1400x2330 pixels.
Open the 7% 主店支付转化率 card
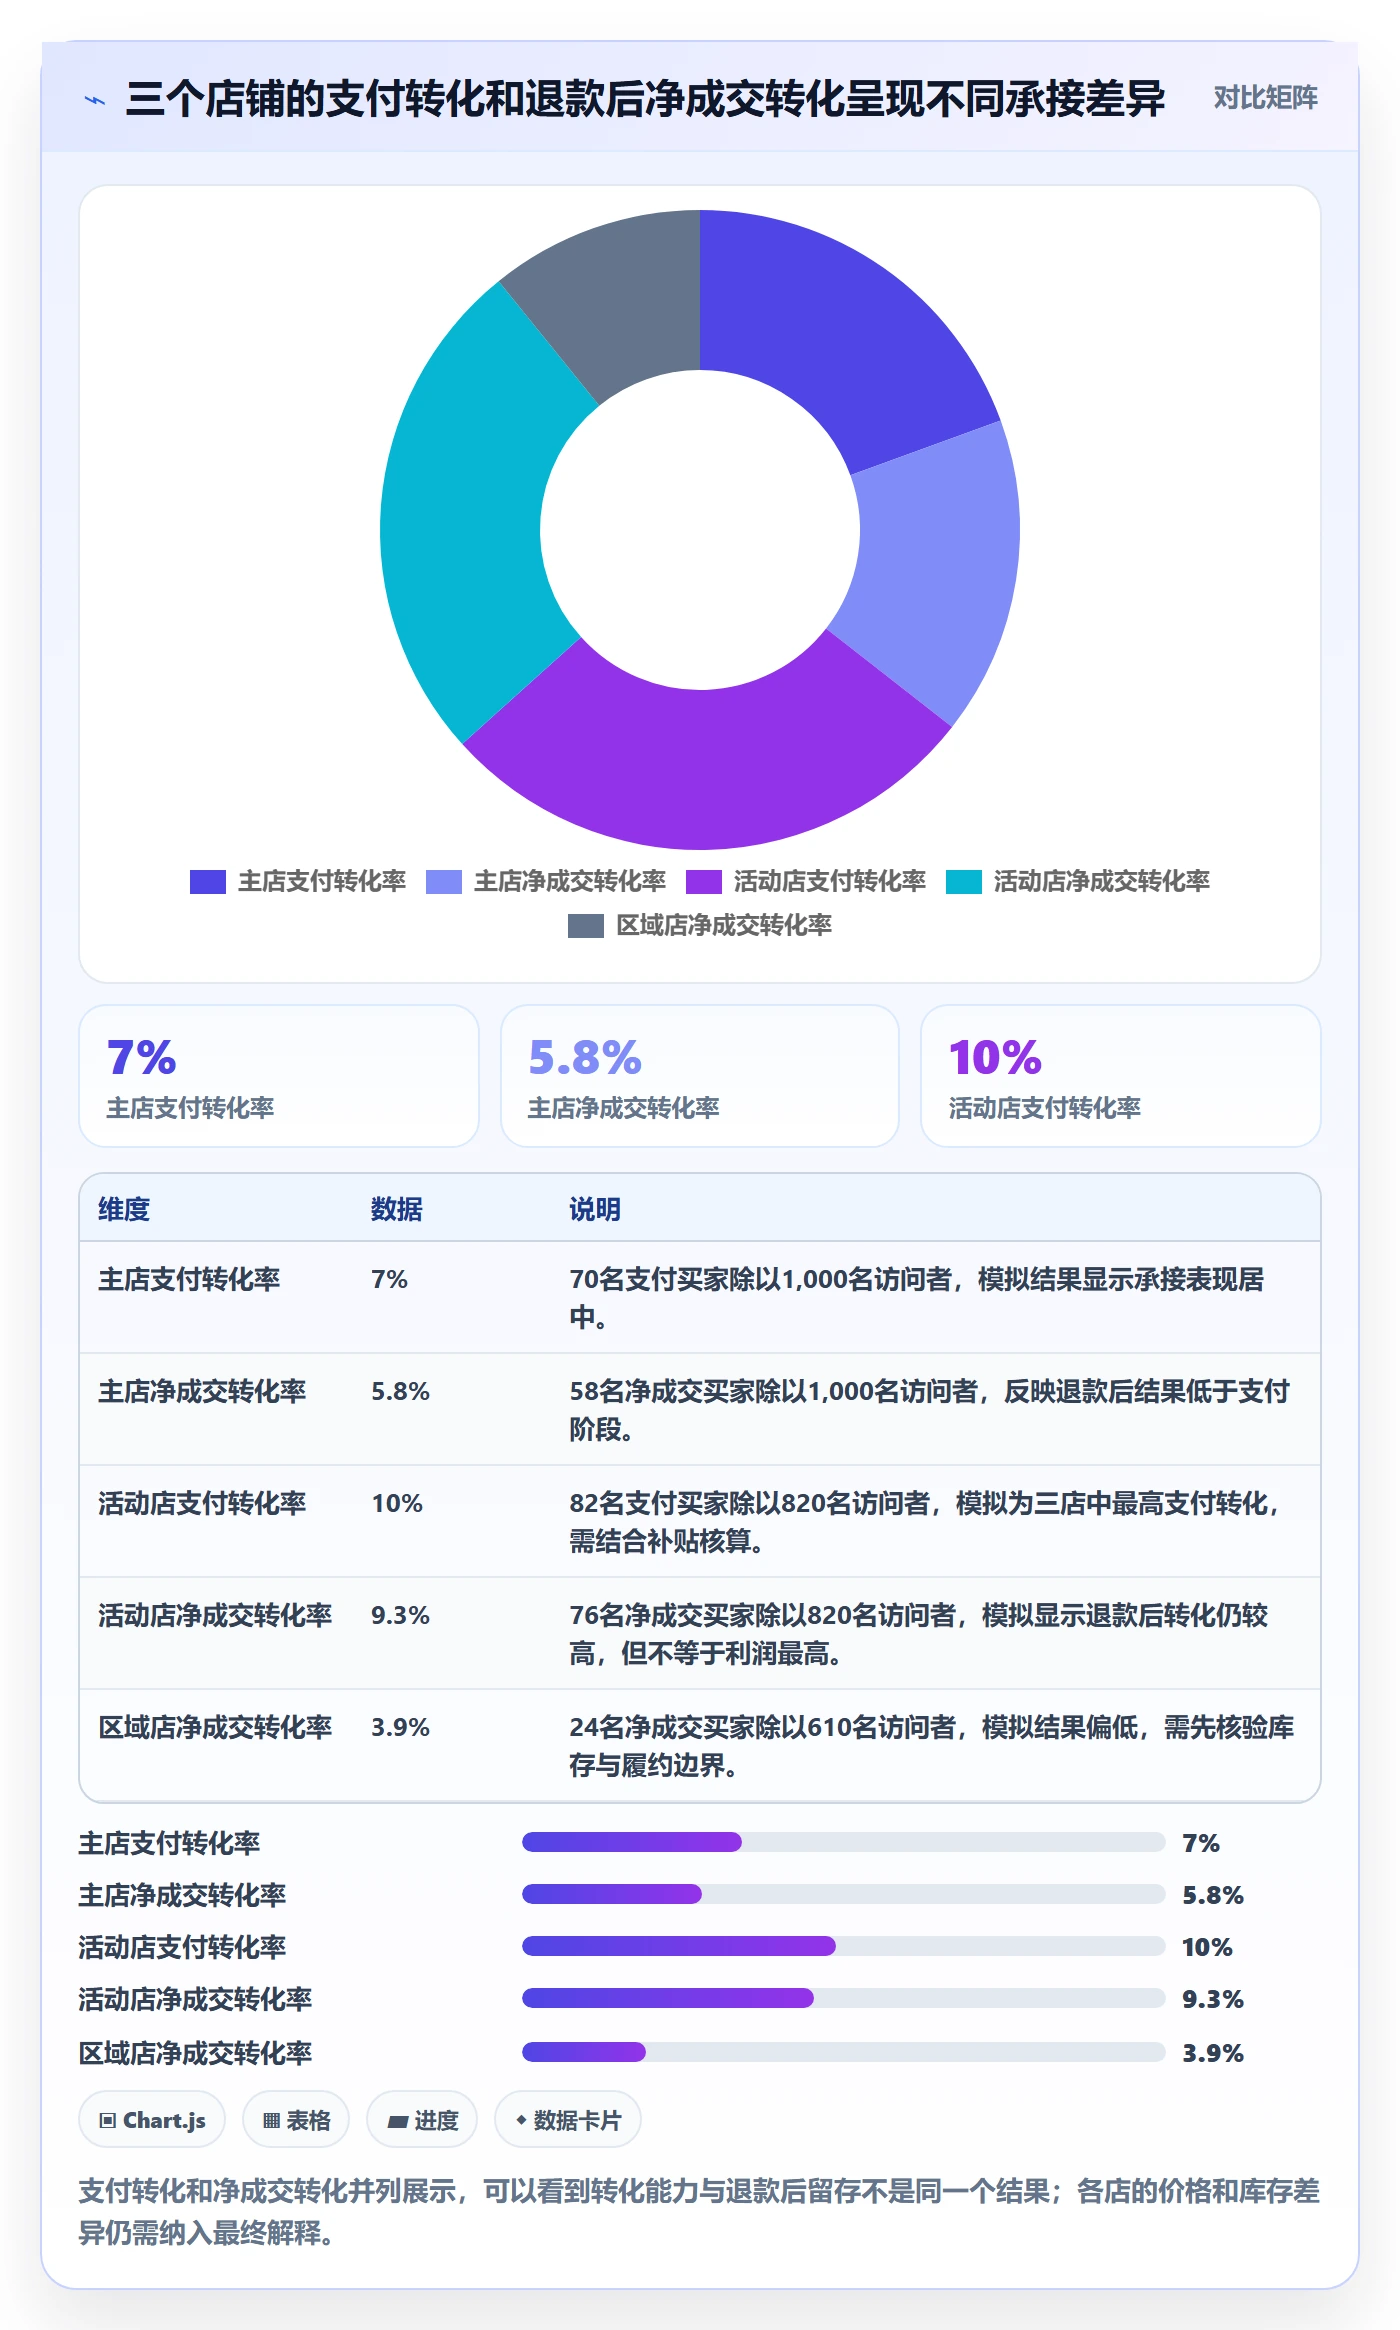tap(279, 1076)
